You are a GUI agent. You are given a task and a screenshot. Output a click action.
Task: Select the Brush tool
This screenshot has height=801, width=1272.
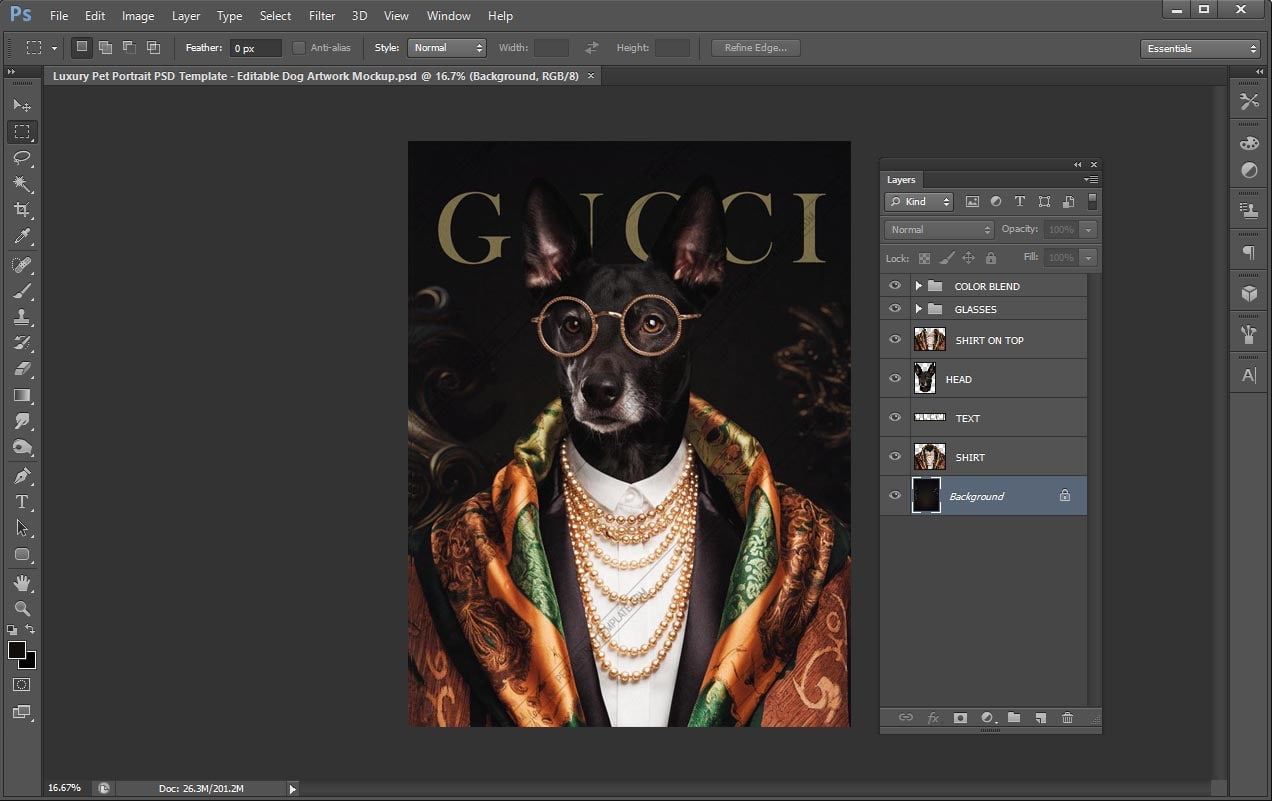(22, 291)
